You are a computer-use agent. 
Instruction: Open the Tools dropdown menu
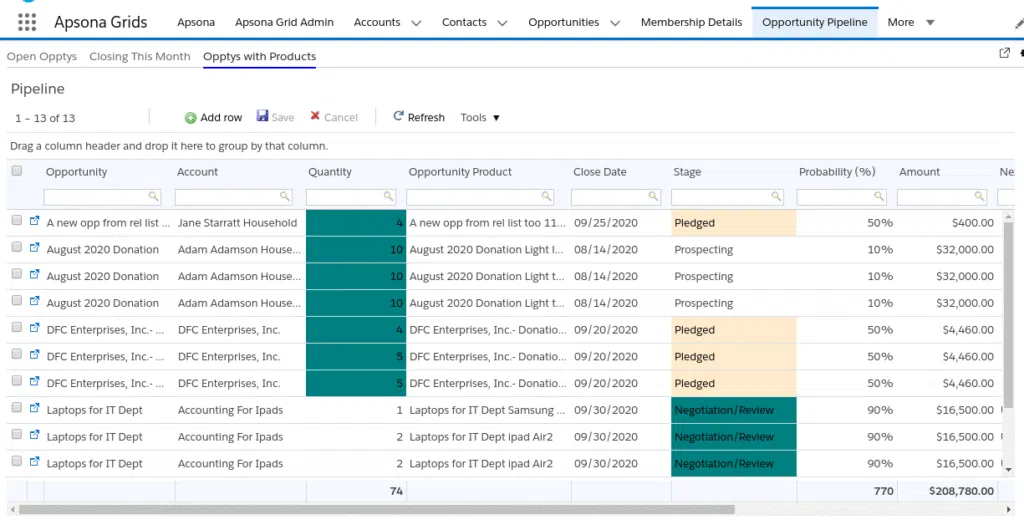[479, 118]
